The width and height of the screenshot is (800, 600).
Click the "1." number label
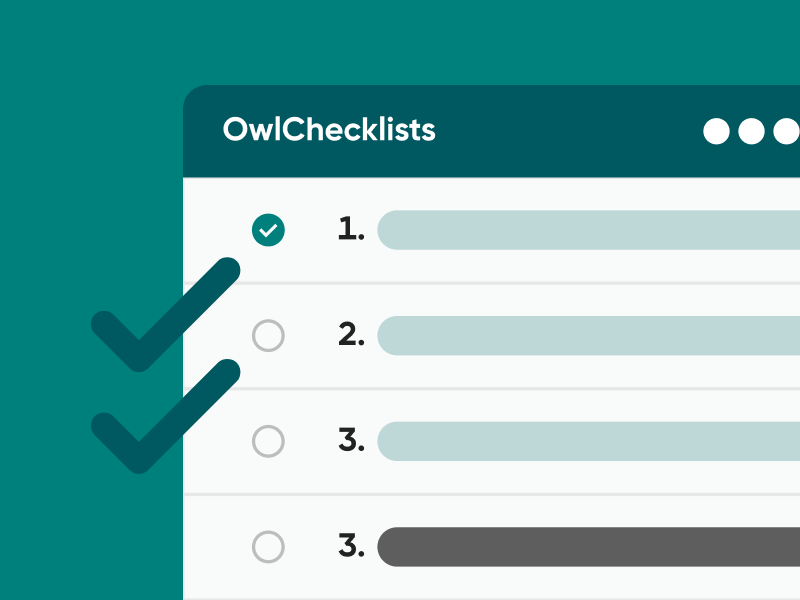[351, 230]
